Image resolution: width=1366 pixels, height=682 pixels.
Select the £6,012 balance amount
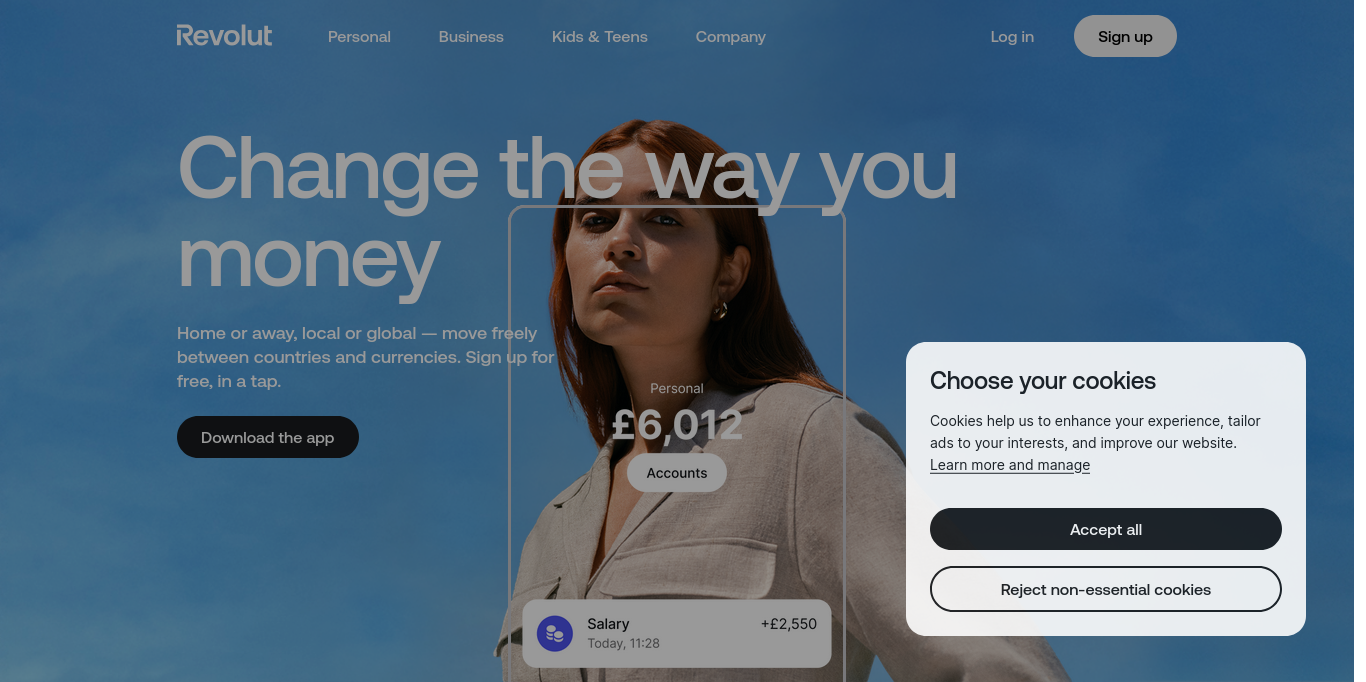pos(677,425)
